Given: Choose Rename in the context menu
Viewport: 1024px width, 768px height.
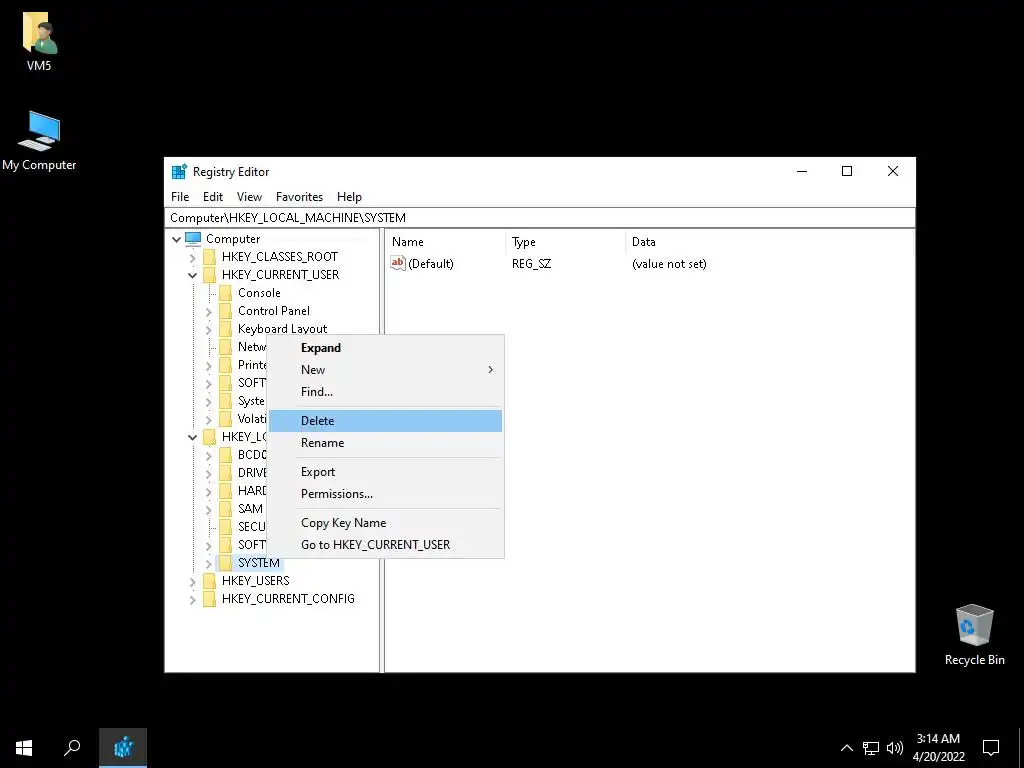Looking at the screenshot, I should [x=385, y=443].
